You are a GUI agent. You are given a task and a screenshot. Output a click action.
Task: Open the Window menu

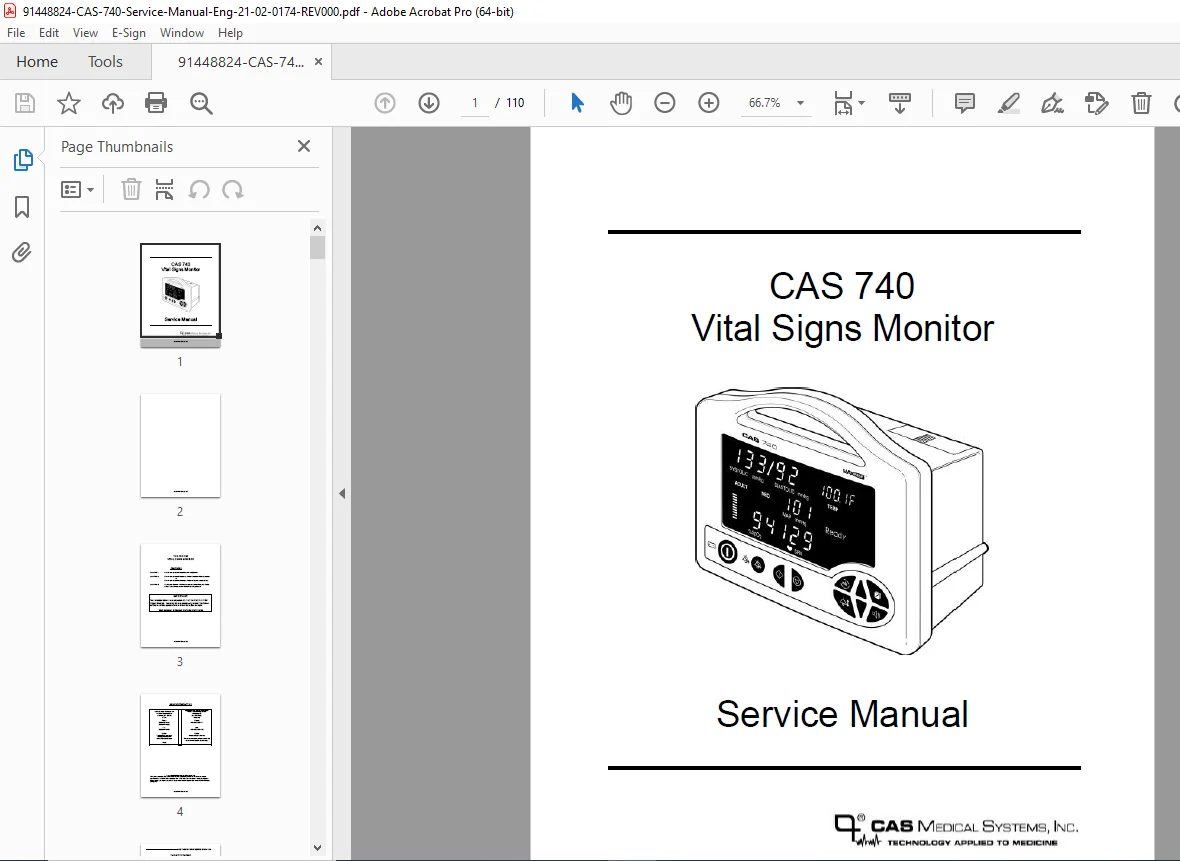point(181,33)
